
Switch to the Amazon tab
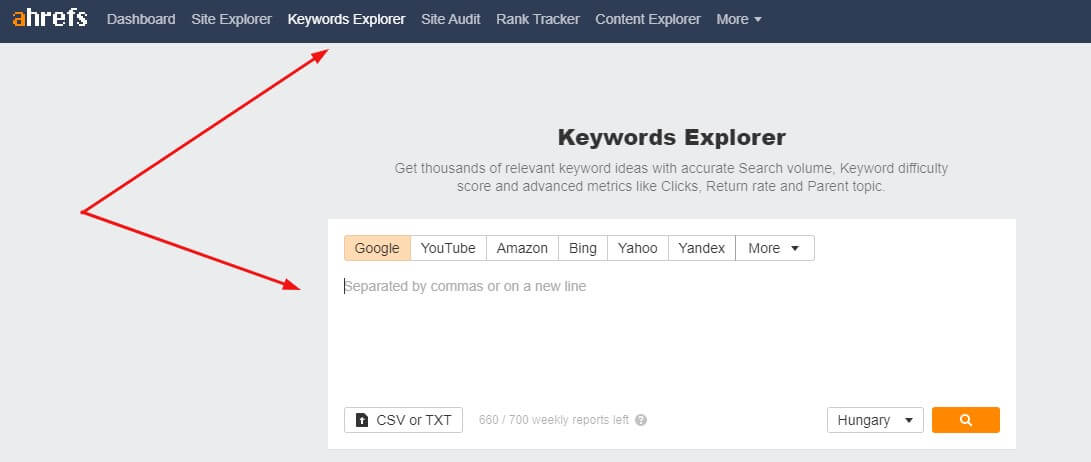(523, 248)
